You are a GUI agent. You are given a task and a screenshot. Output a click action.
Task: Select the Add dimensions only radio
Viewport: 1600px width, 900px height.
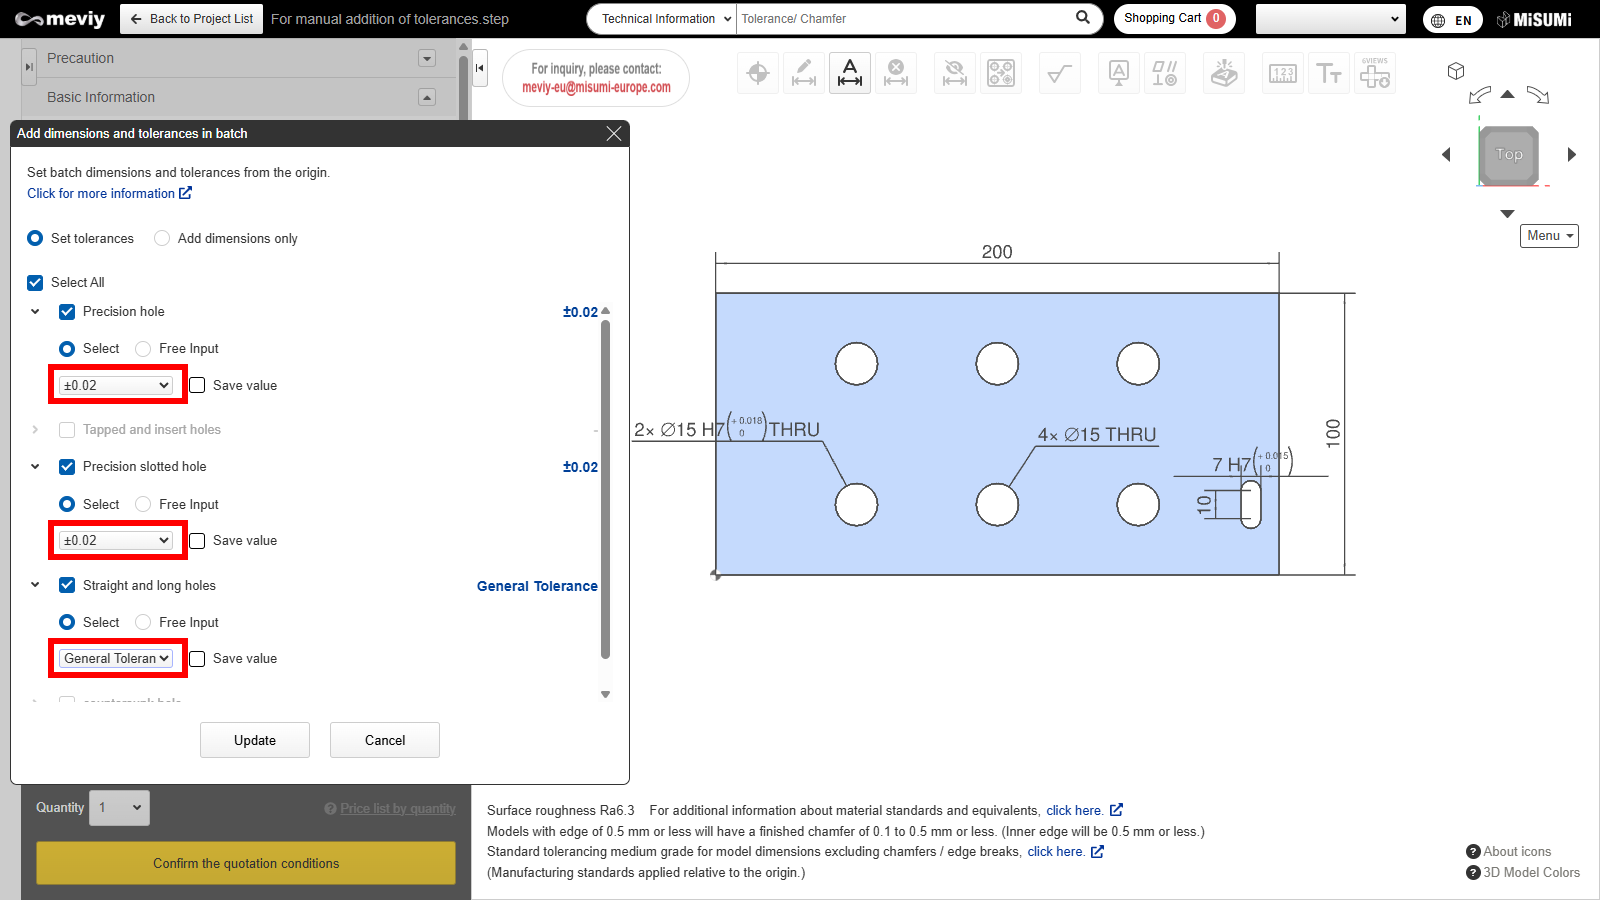[x=162, y=238]
